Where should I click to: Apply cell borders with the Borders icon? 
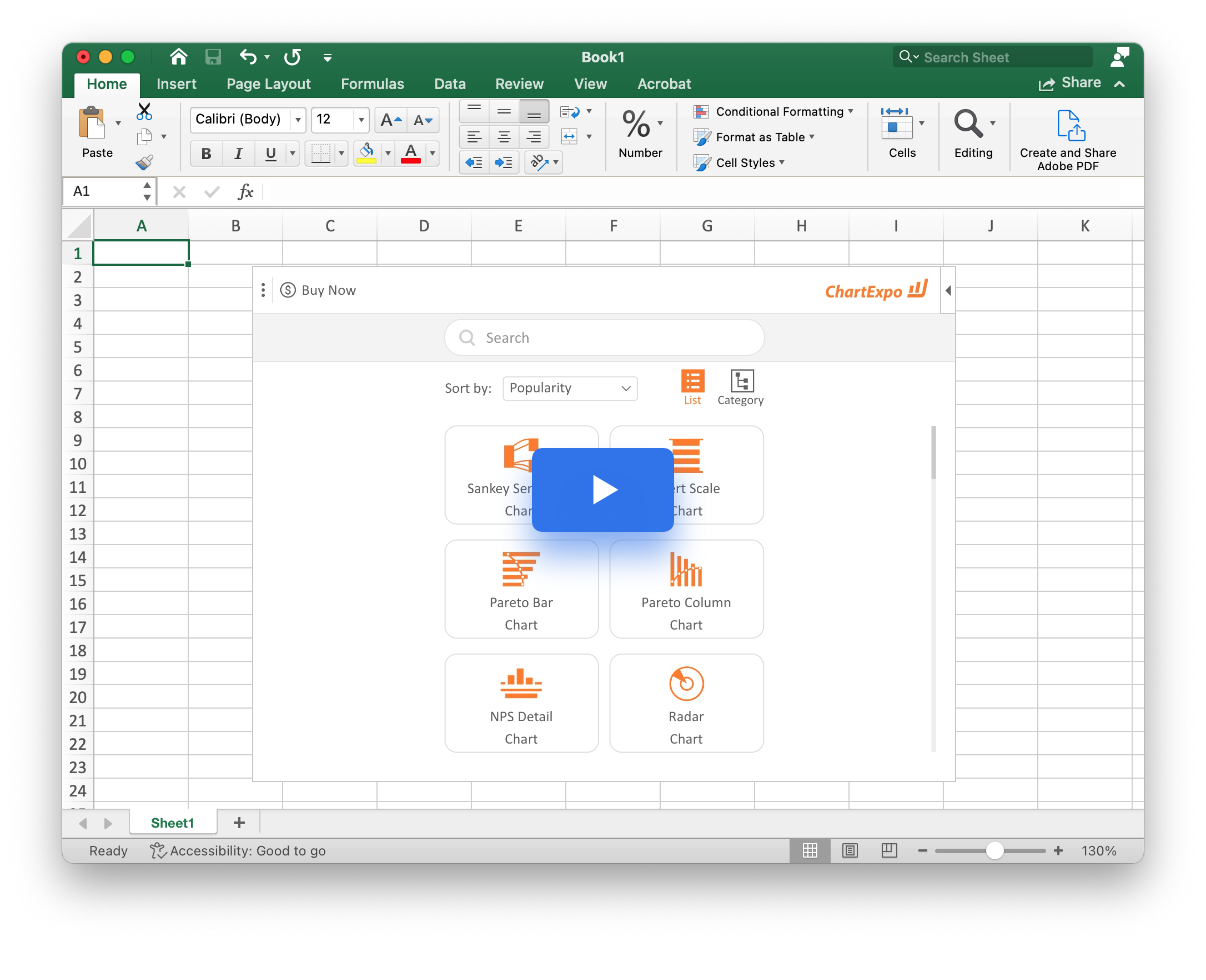pyautogui.click(x=320, y=153)
